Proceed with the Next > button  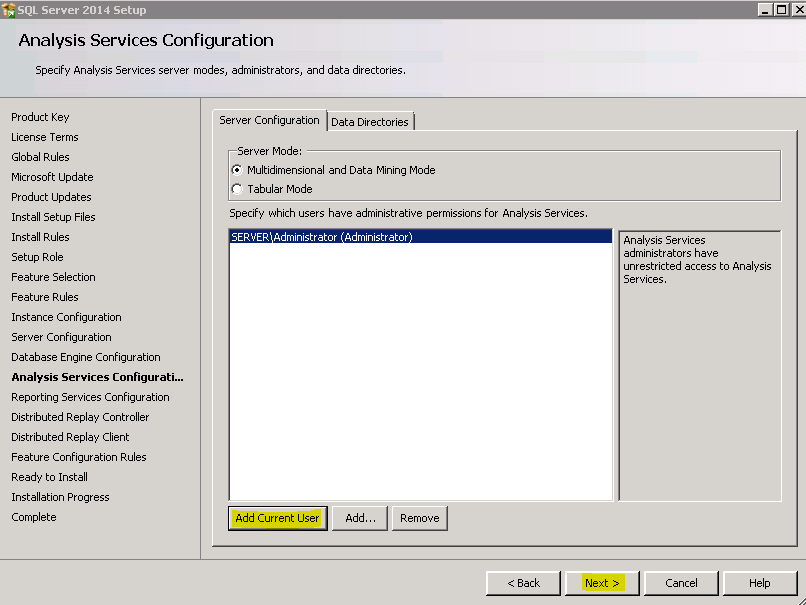click(x=602, y=583)
